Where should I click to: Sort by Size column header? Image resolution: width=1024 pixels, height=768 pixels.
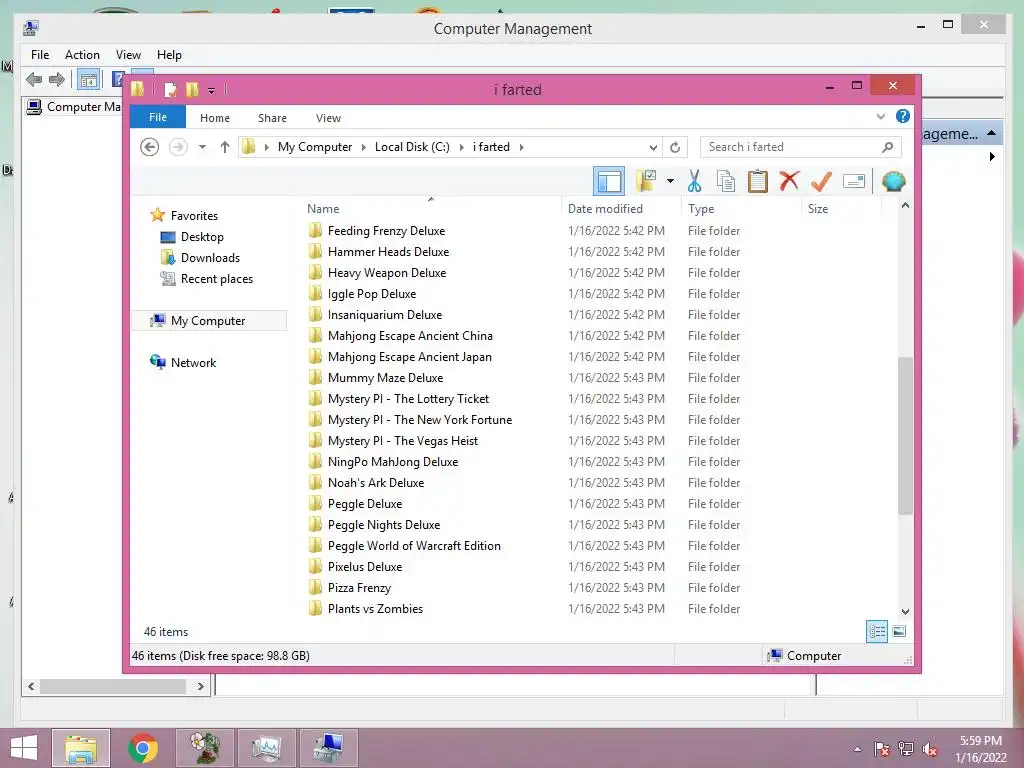coord(818,209)
